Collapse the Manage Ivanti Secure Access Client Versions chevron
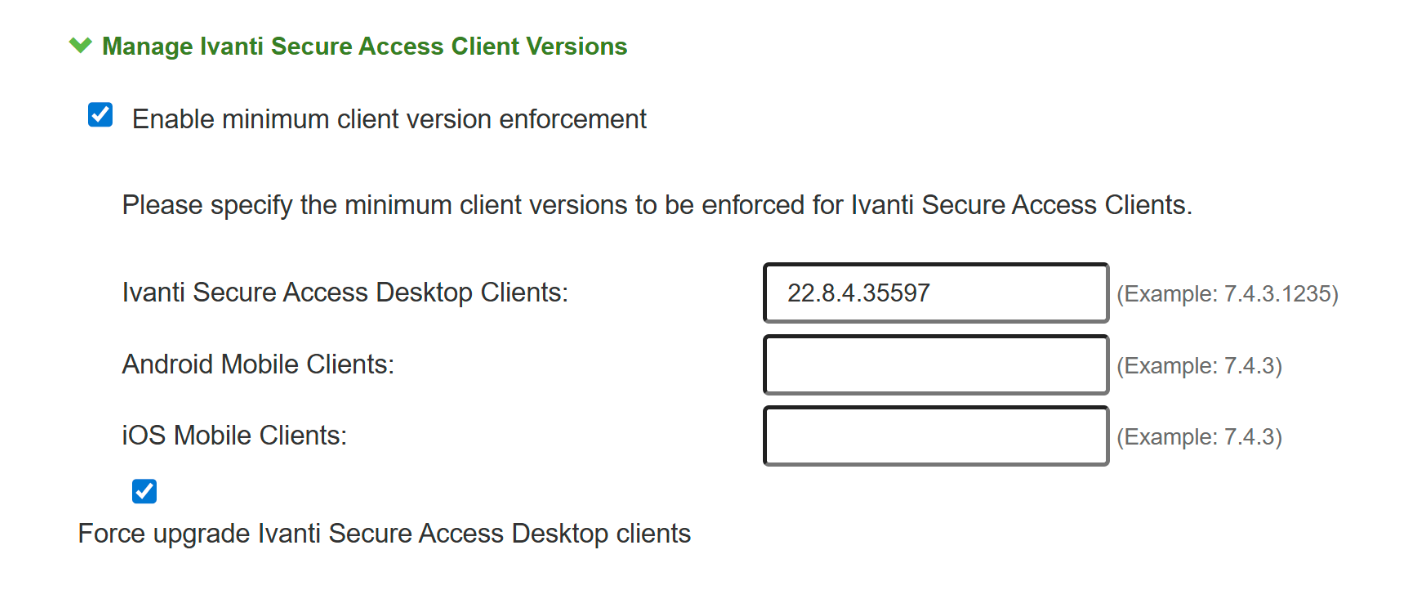The width and height of the screenshot is (1412, 596). click(80, 46)
